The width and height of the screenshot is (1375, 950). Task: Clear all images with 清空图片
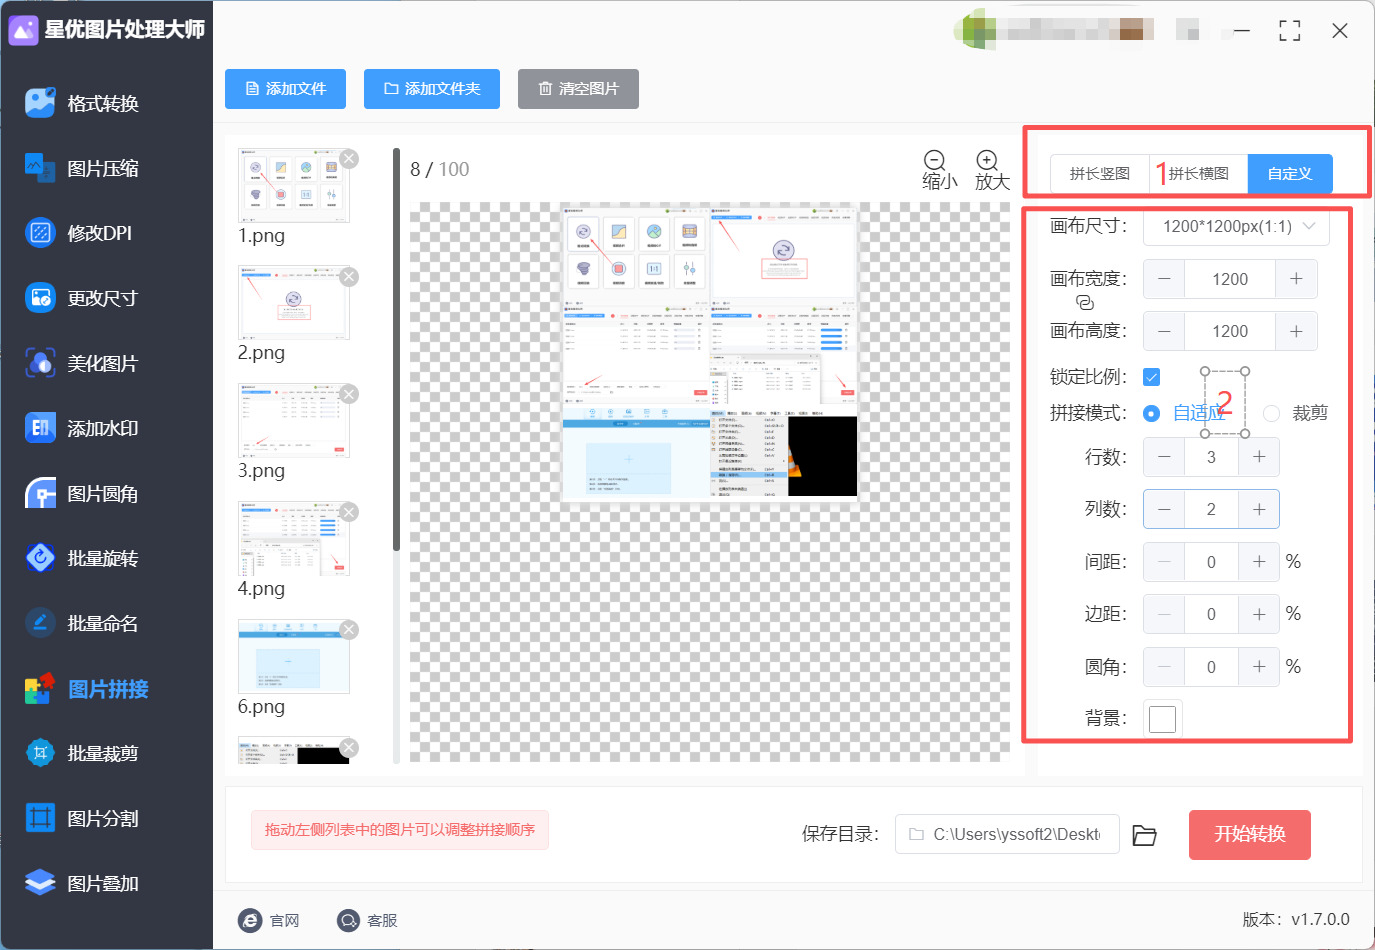click(578, 89)
